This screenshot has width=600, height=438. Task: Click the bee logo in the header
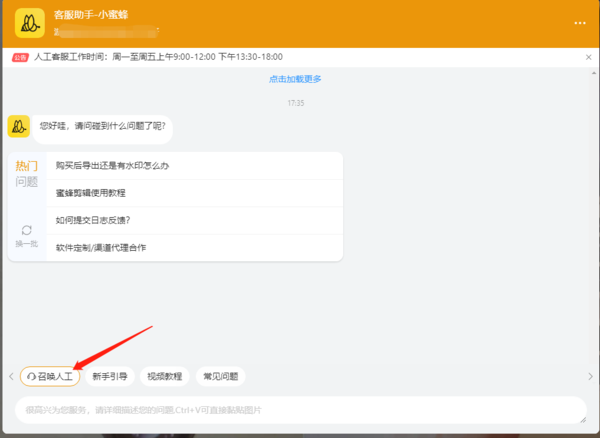pyautogui.click(x=29, y=22)
